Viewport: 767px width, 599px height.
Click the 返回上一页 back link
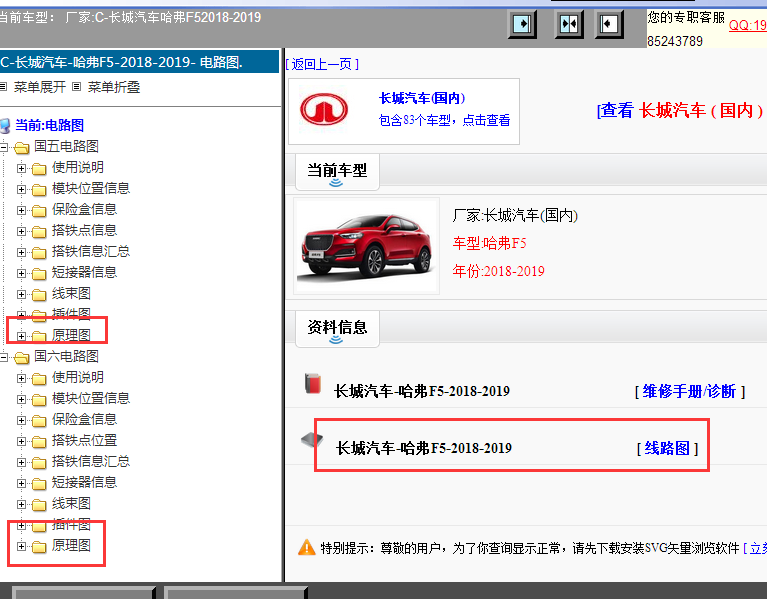[322, 64]
